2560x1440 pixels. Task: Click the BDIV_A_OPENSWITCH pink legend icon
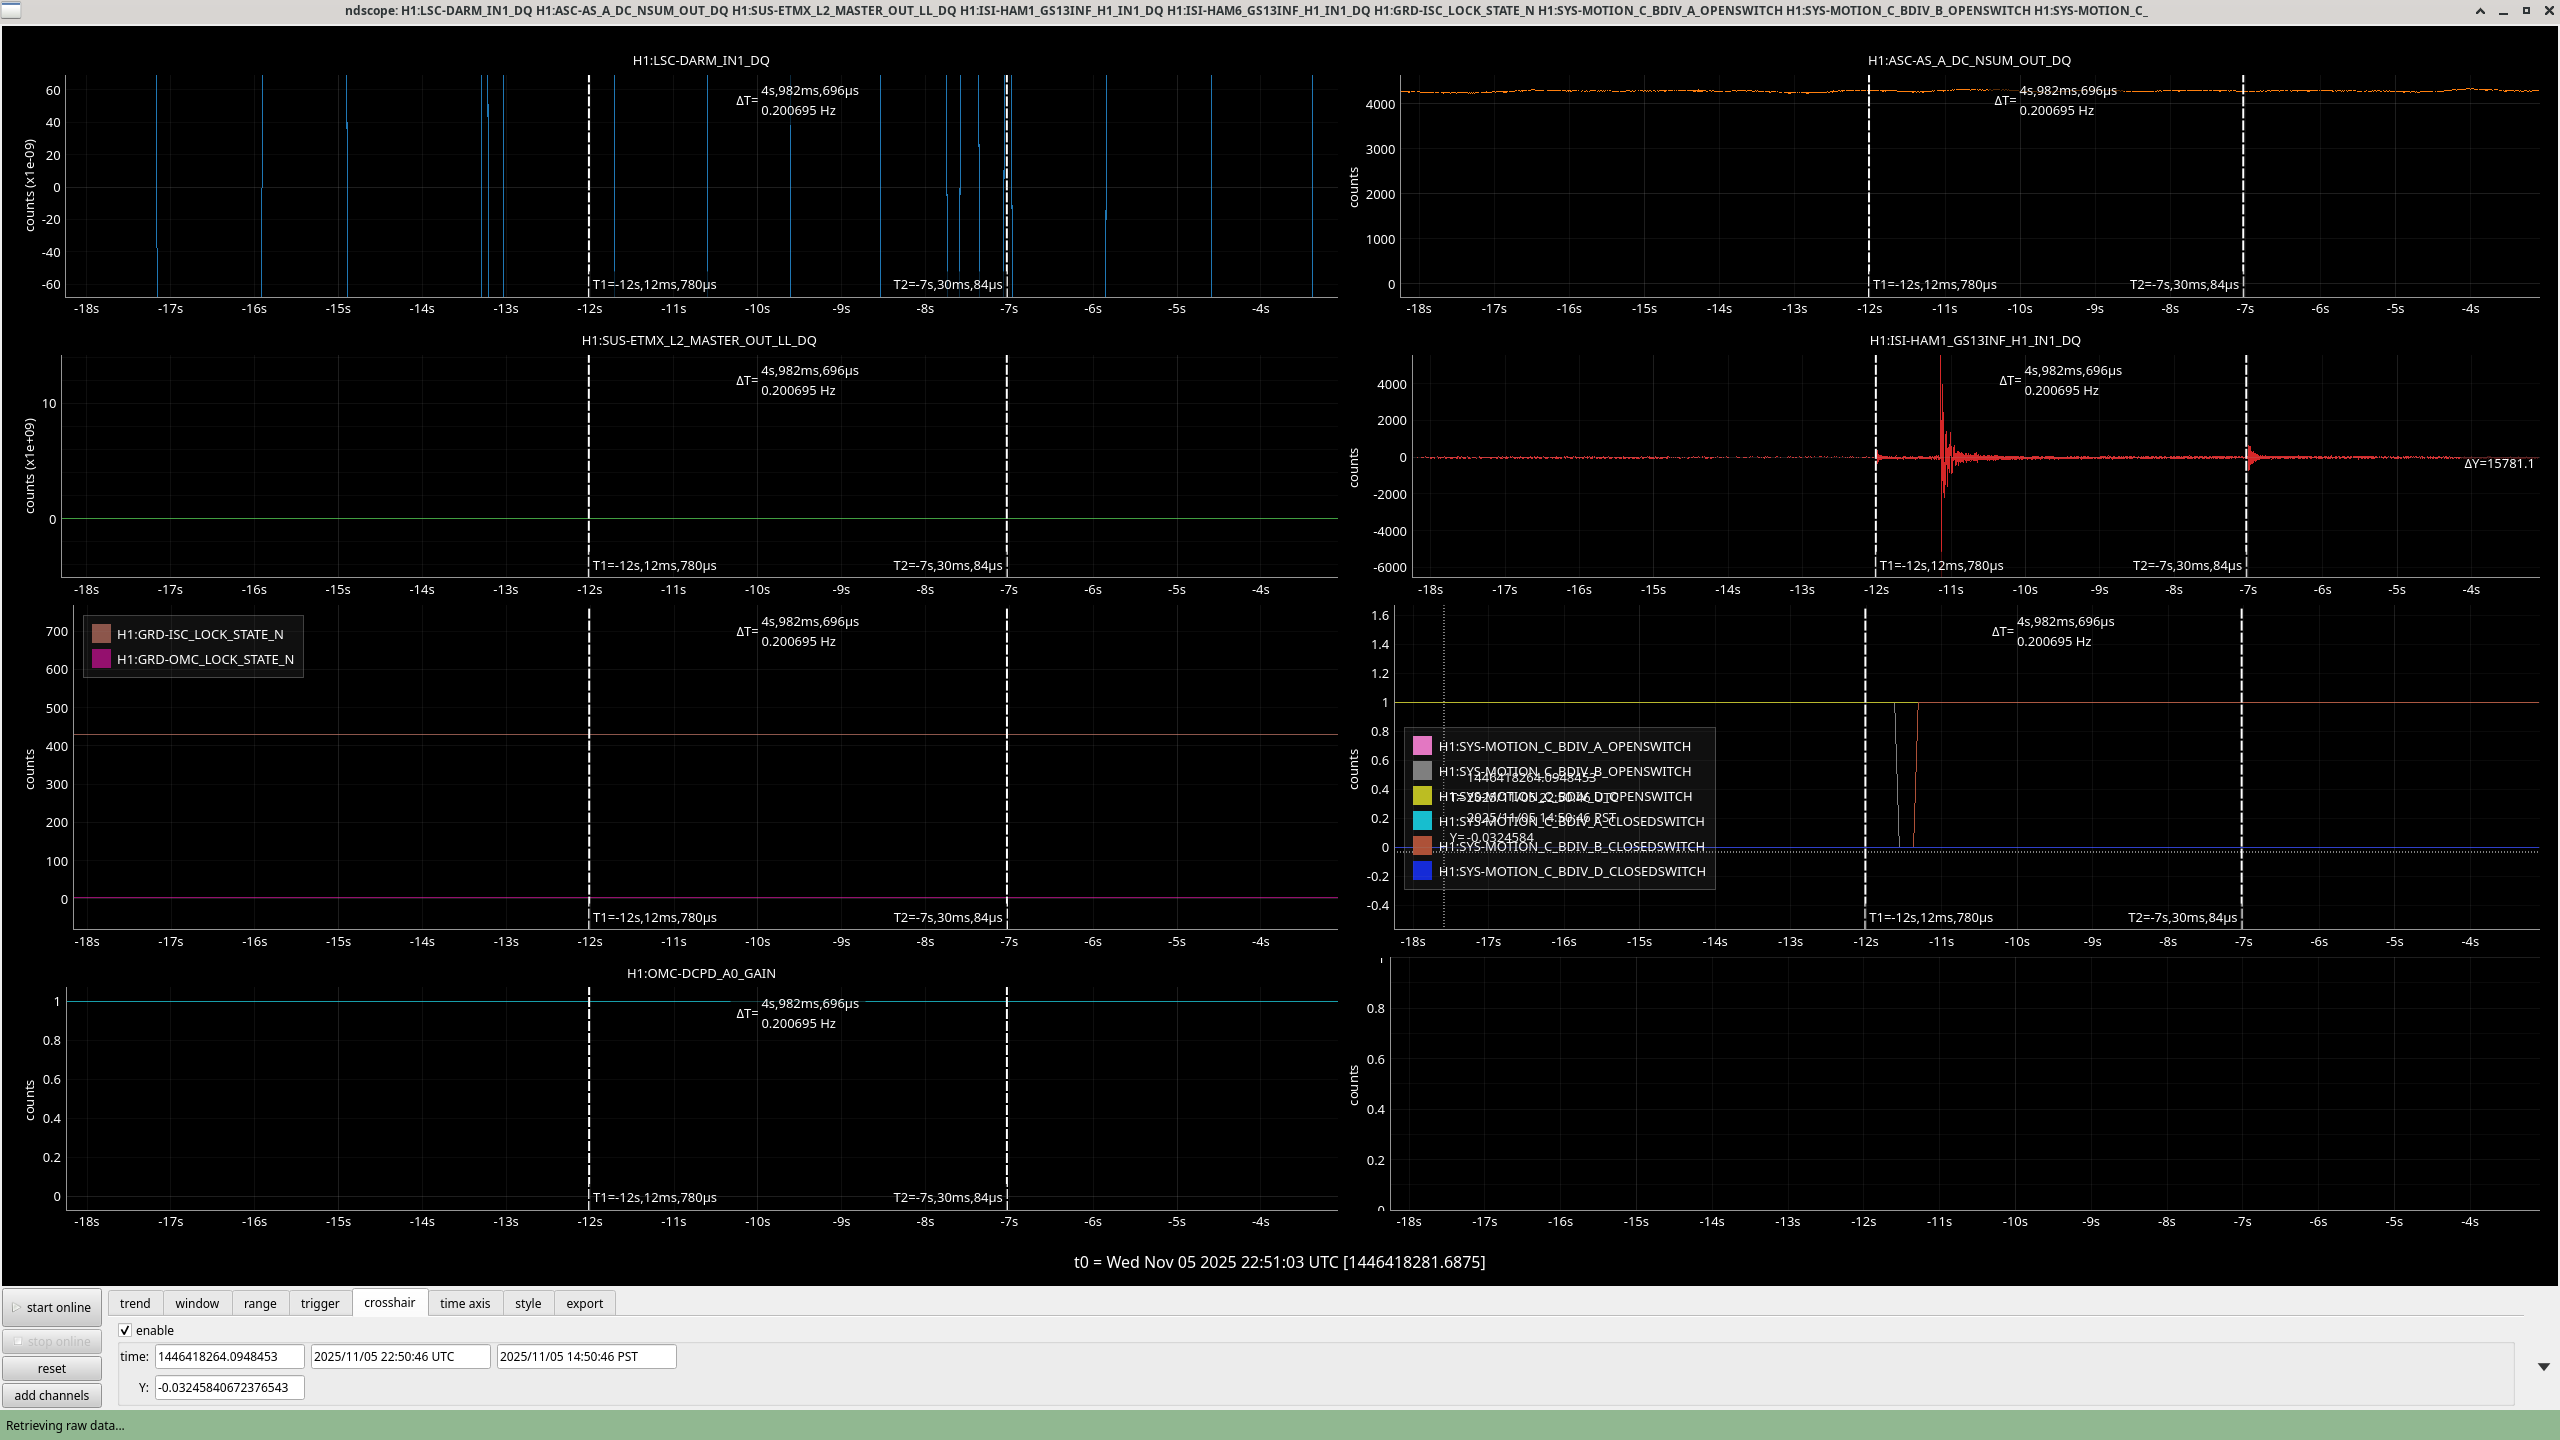(1422, 746)
